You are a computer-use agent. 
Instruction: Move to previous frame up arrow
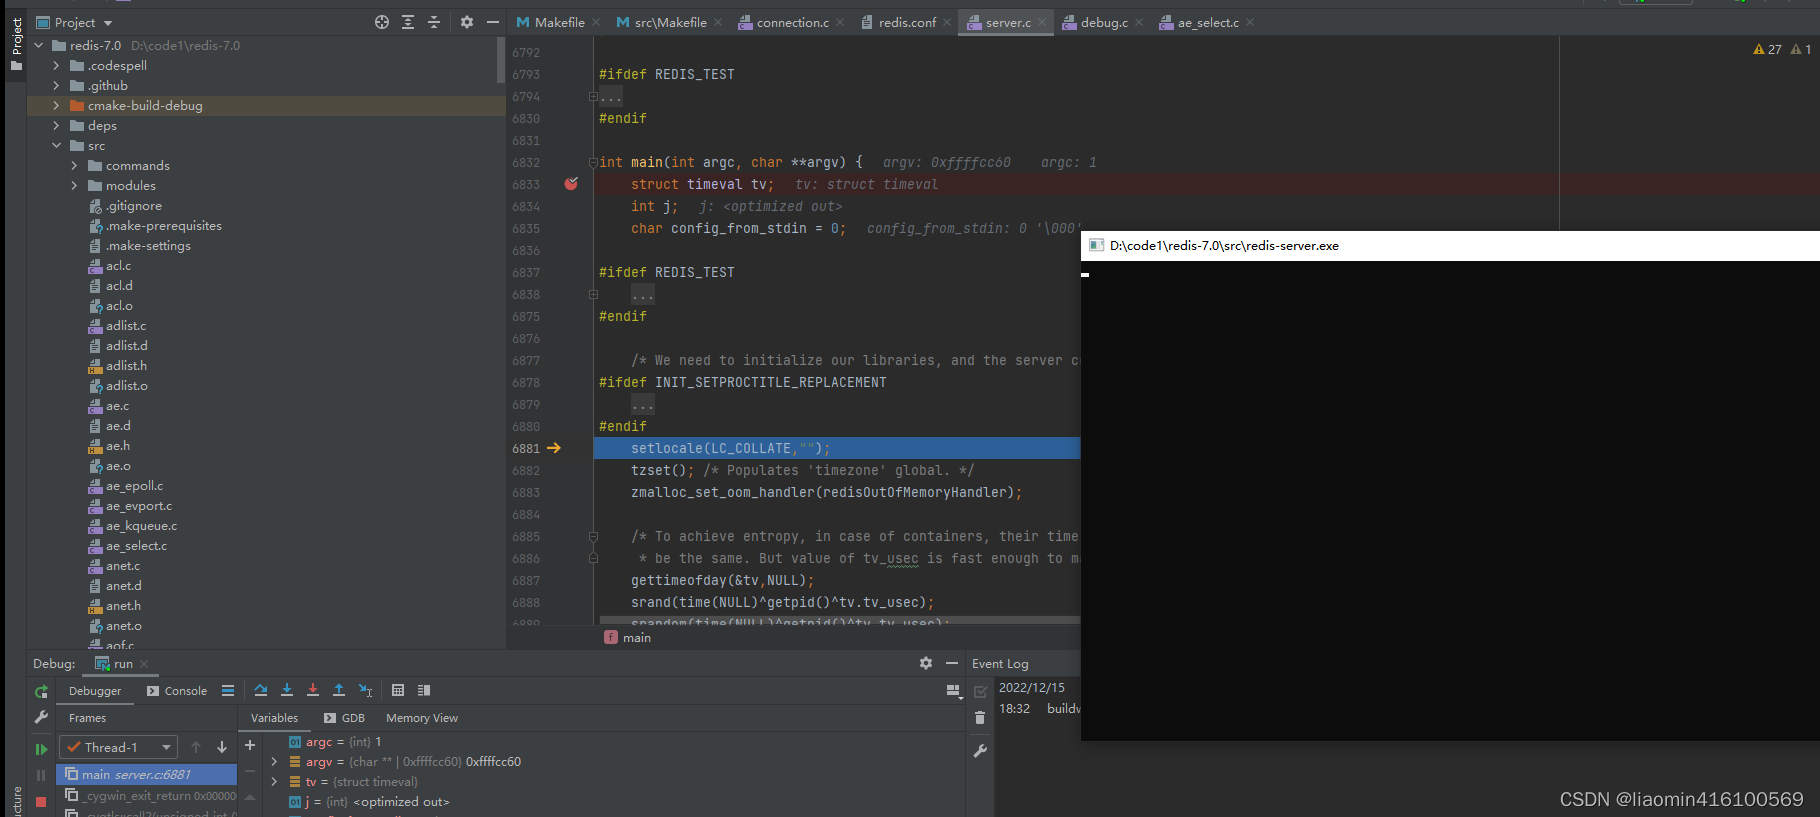(196, 747)
